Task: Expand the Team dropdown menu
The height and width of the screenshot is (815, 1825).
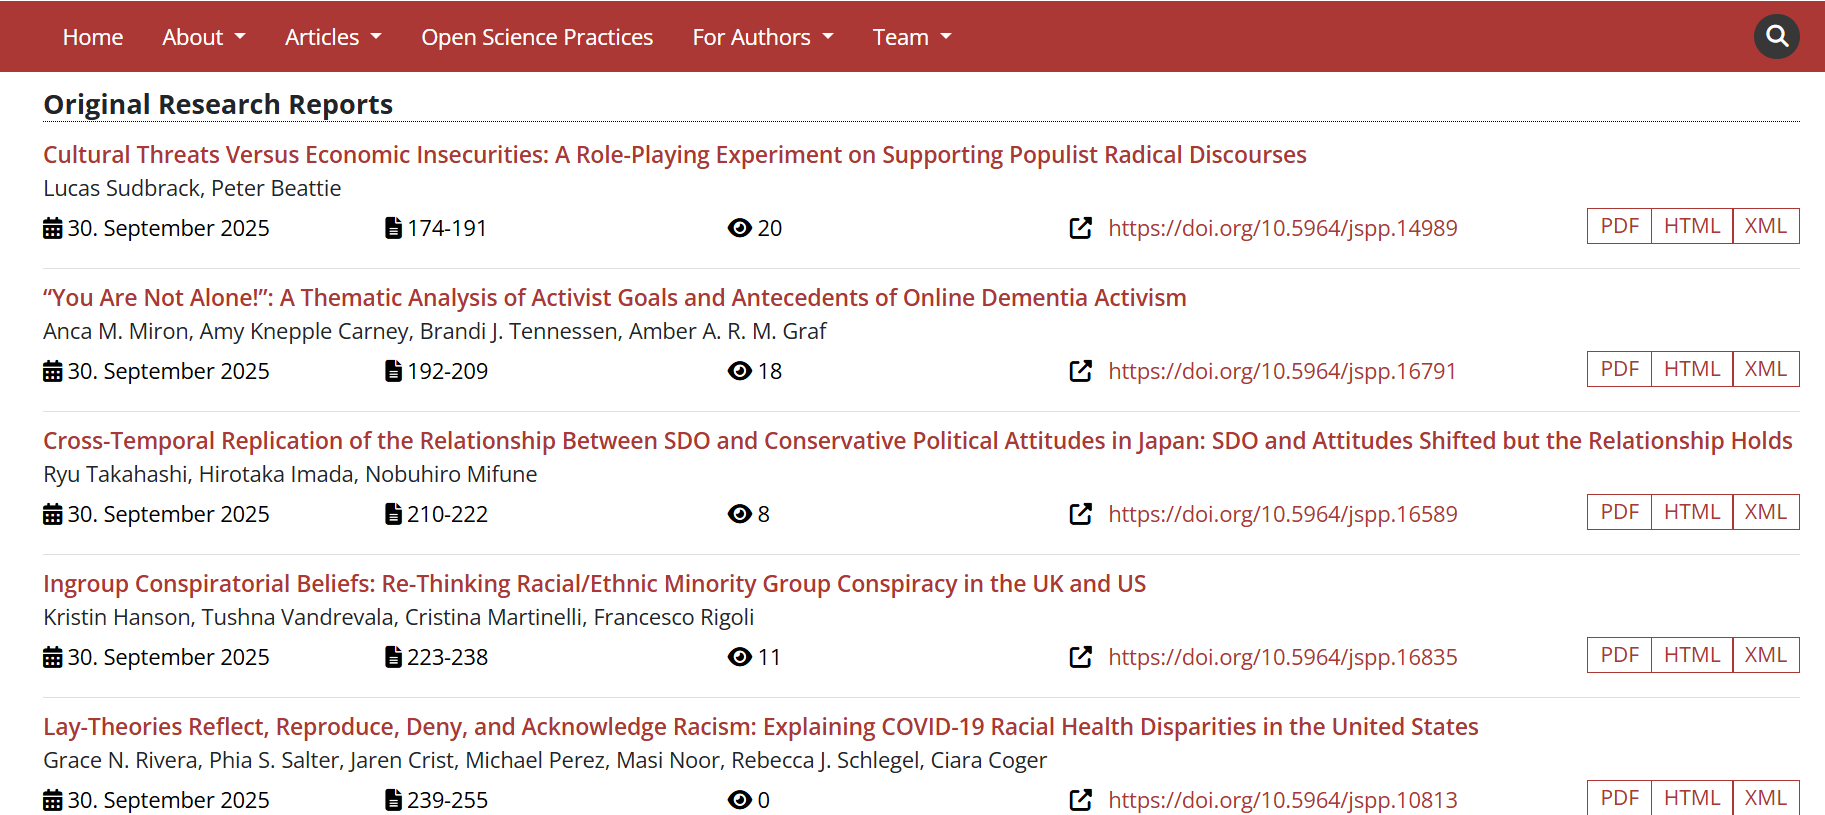Action: click(x=911, y=37)
